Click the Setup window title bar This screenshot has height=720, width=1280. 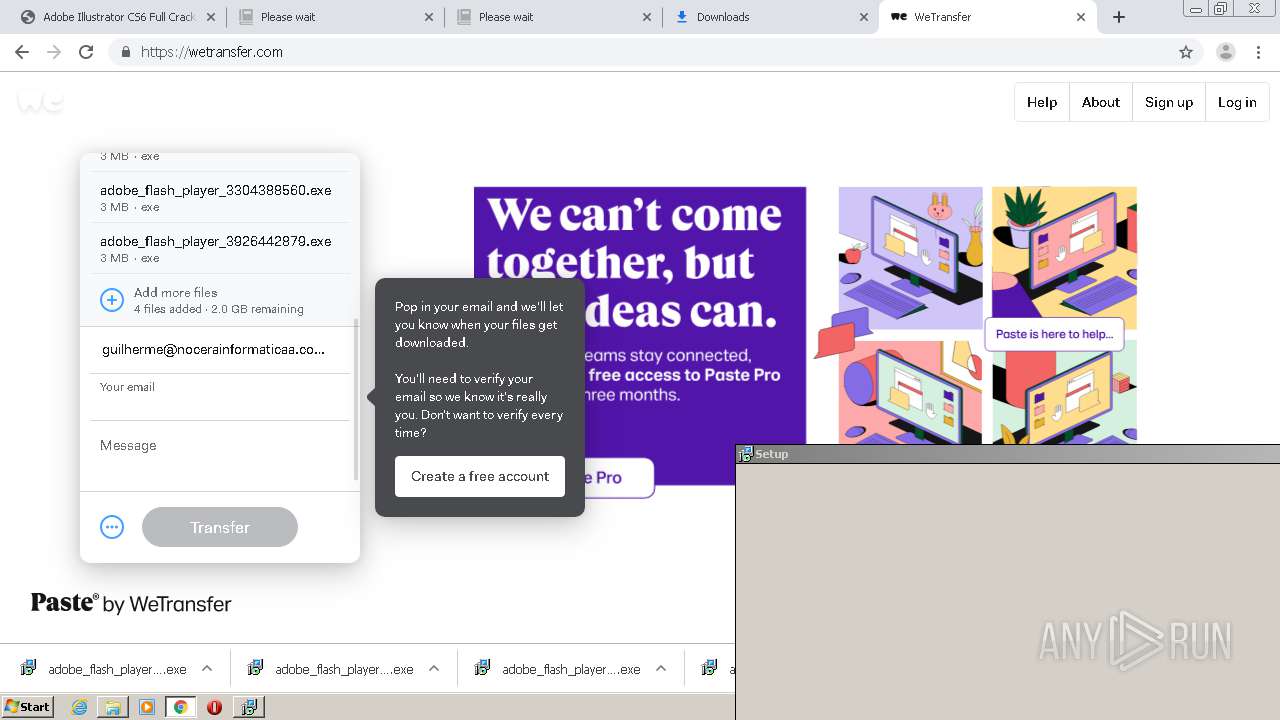[x=1007, y=454]
